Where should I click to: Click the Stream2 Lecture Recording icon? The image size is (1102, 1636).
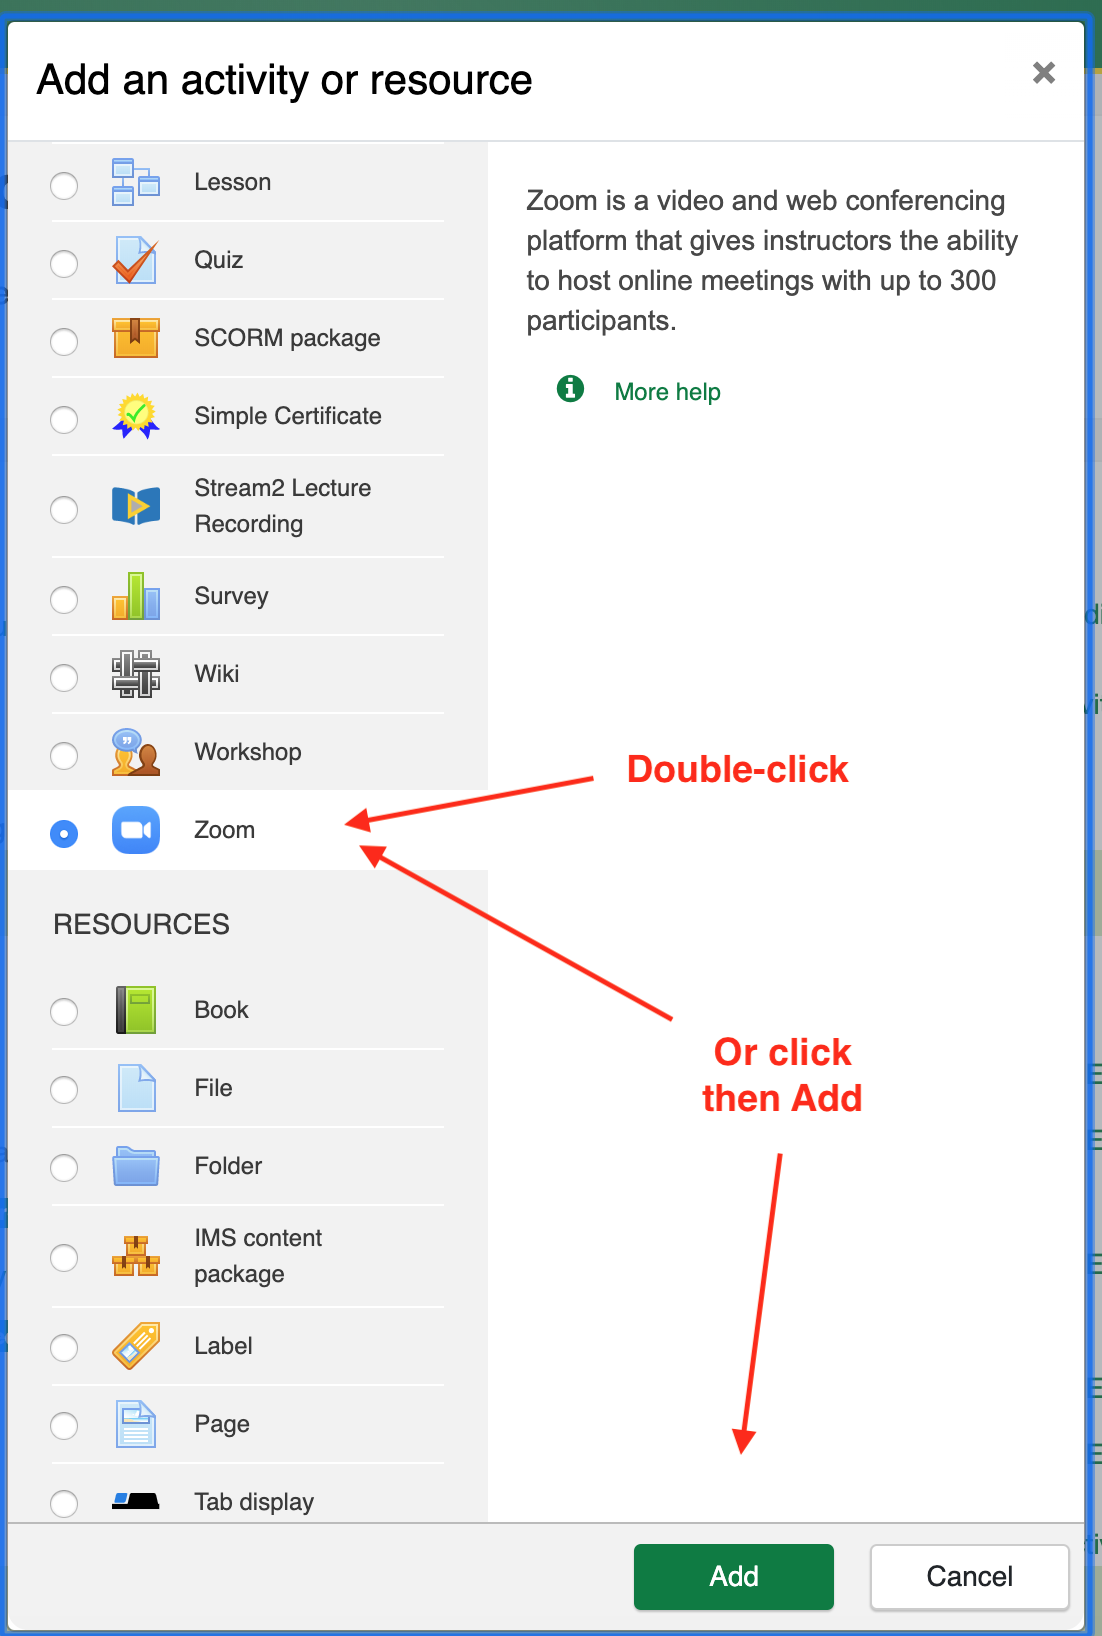point(135,506)
